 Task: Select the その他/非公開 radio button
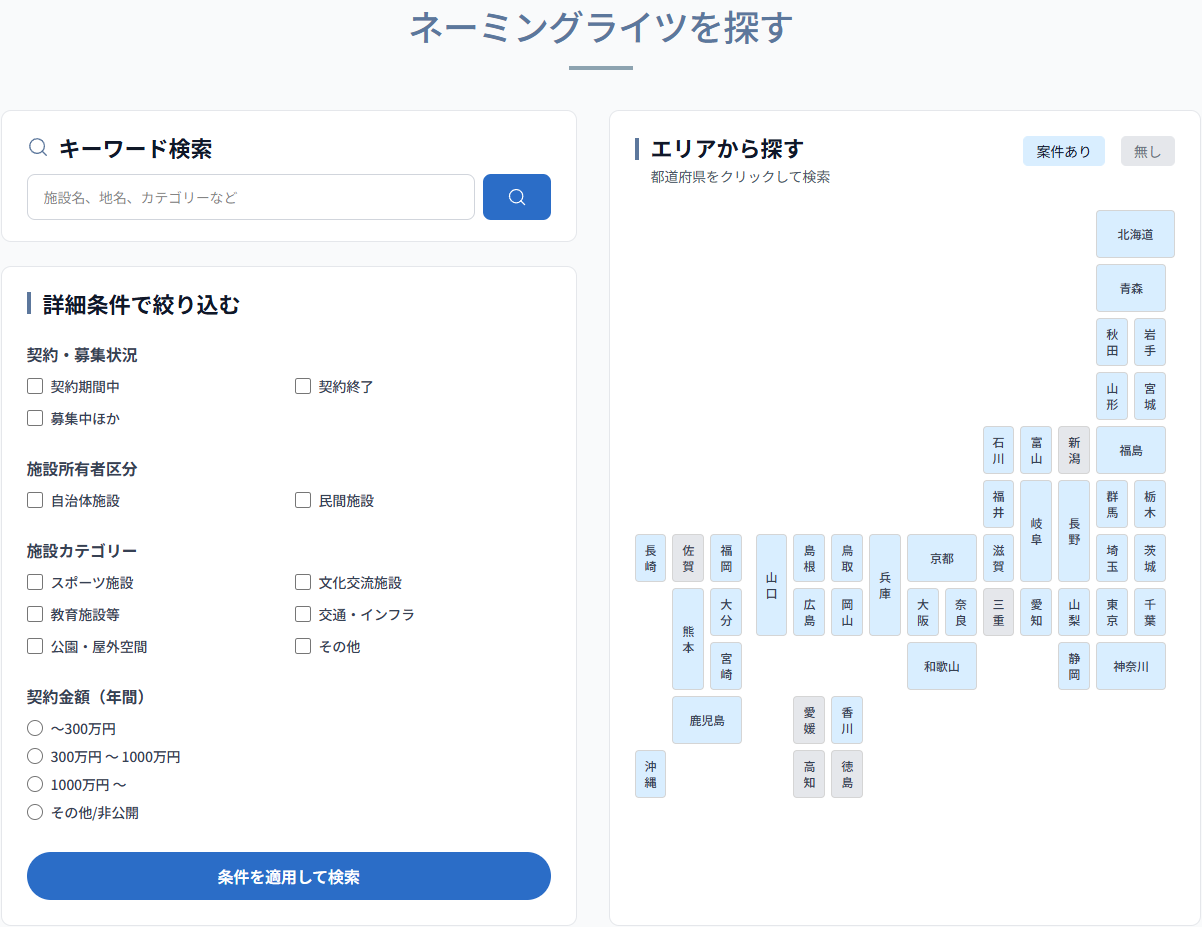coord(35,812)
